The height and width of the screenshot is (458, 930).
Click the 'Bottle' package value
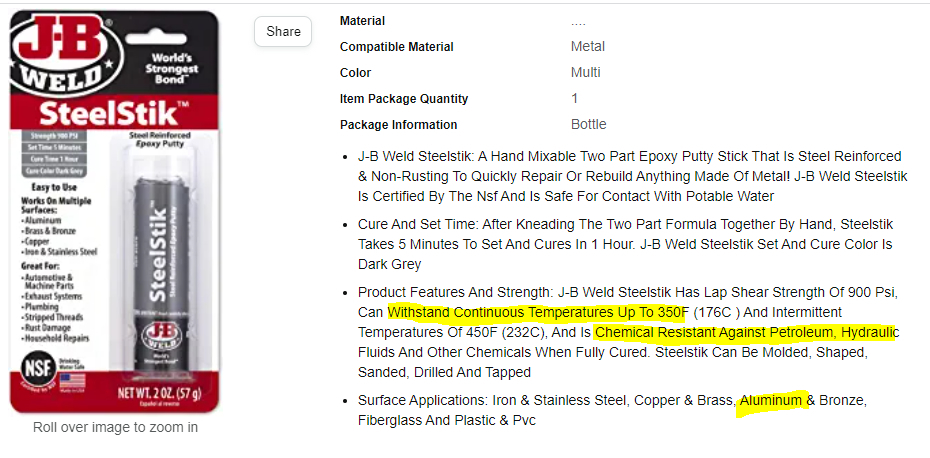588,125
